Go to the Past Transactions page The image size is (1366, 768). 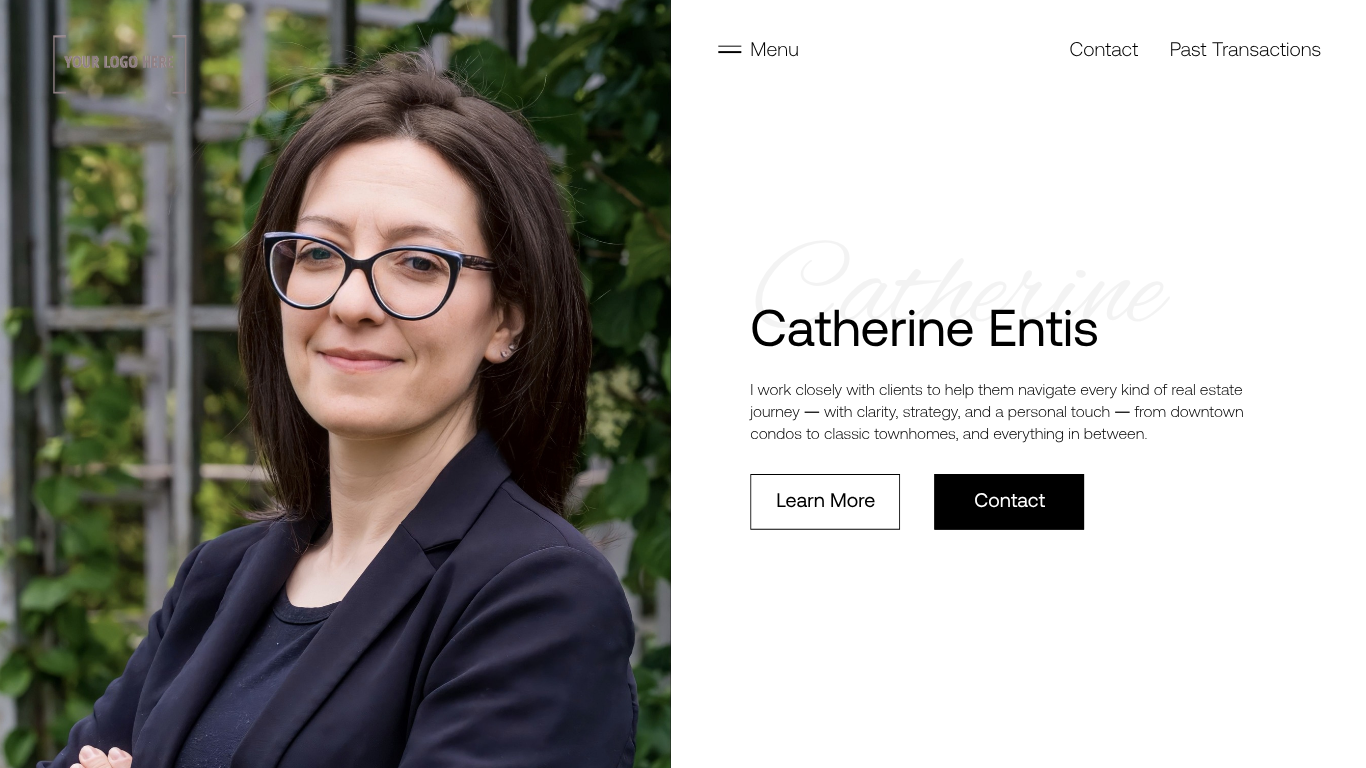[x=1245, y=49]
